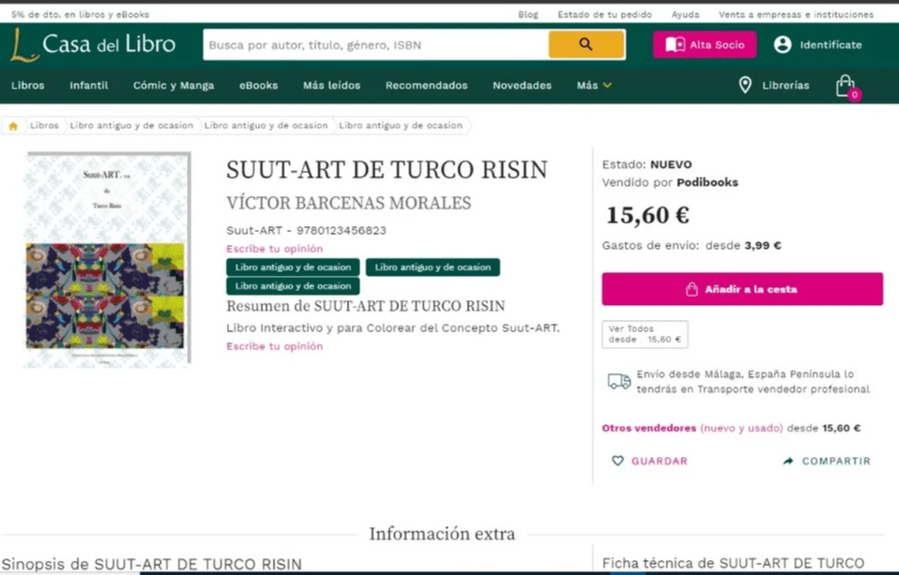Viewport: 899px width, 575px height.
Task: Click the author name Víctor Barcenas Morales
Action: click(349, 203)
